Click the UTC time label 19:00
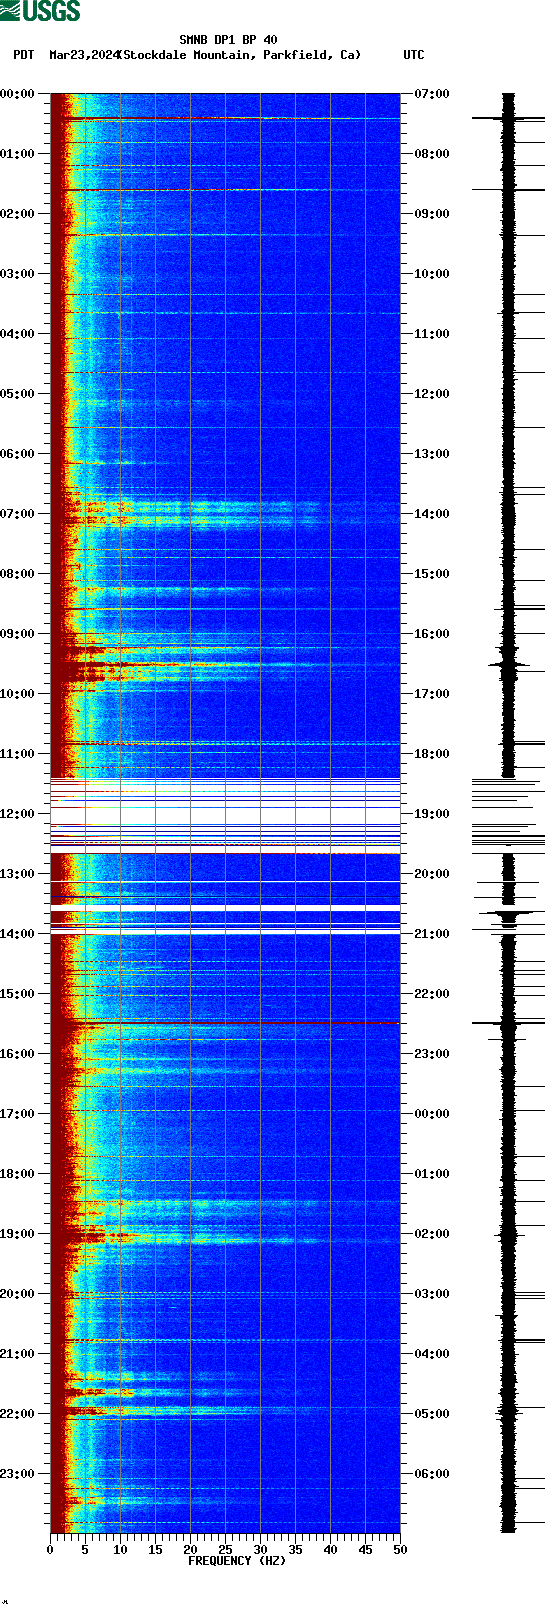Image resolution: width=552 pixels, height=1613 pixels. [x=432, y=814]
